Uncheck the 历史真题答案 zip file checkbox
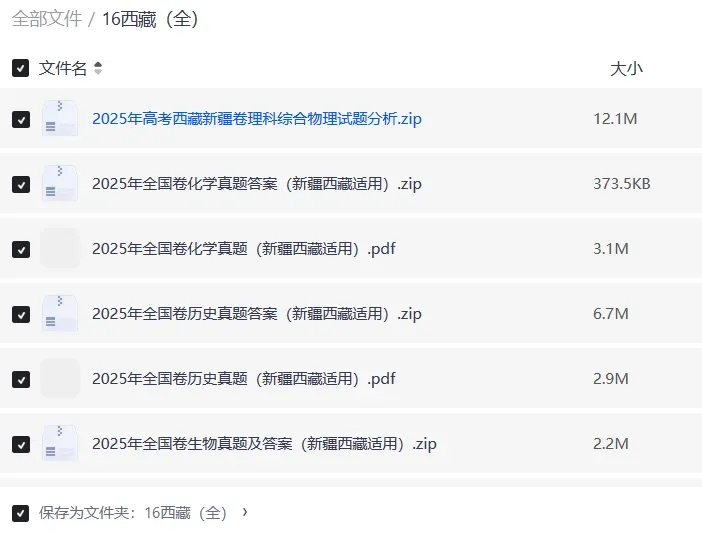This screenshot has width=702, height=533. (x=21, y=314)
